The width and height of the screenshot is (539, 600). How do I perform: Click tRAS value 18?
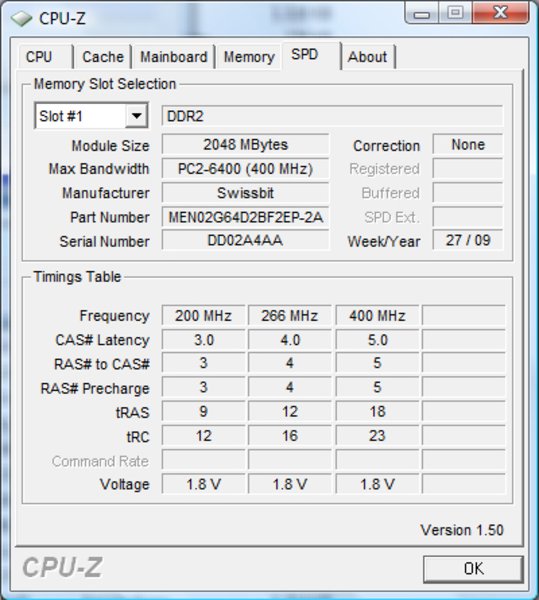[377, 411]
